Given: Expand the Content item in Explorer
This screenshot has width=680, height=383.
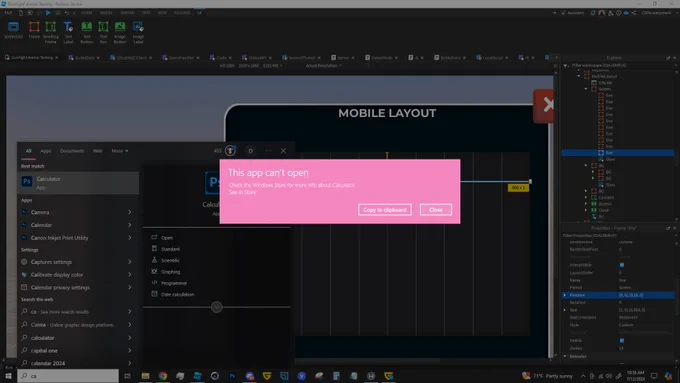Looking at the screenshot, I should point(586,197).
